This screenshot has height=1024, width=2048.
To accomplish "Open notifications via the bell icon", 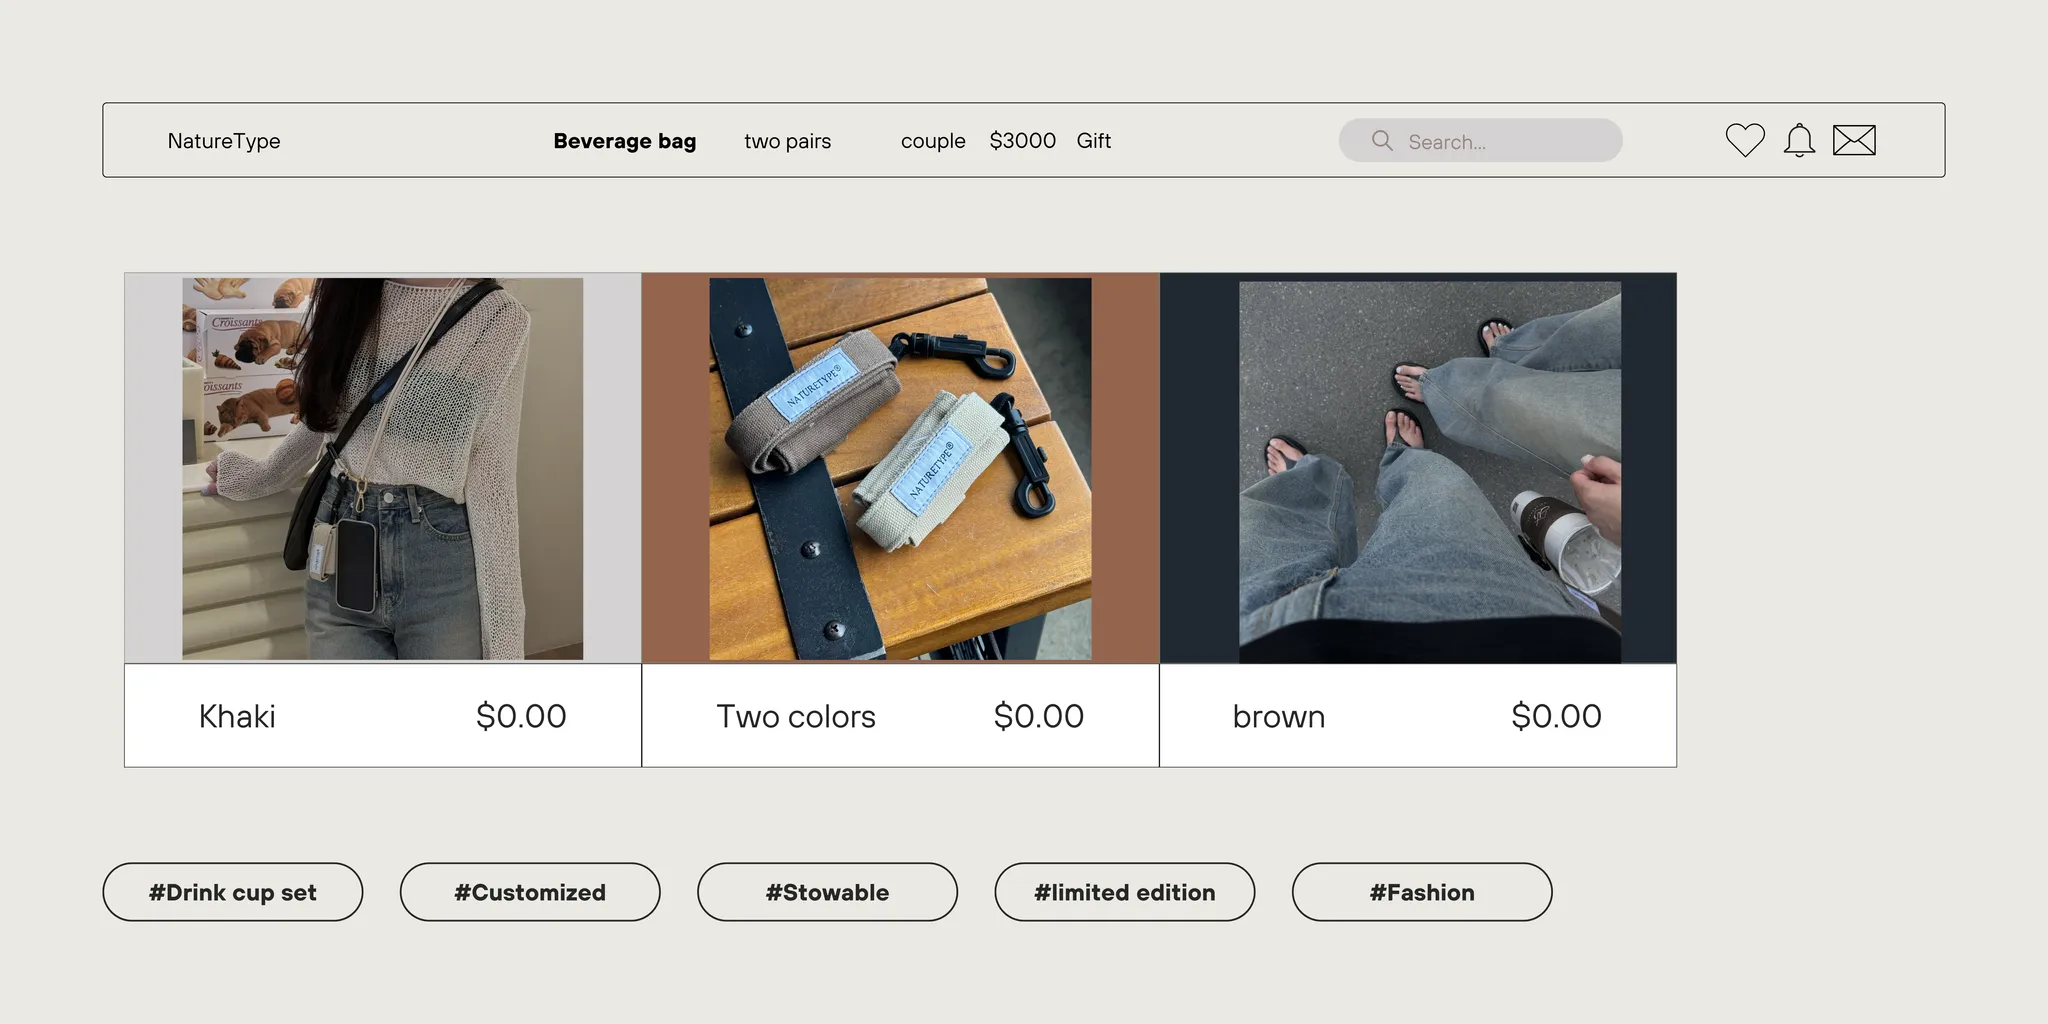I will click(x=1799, y=140).
